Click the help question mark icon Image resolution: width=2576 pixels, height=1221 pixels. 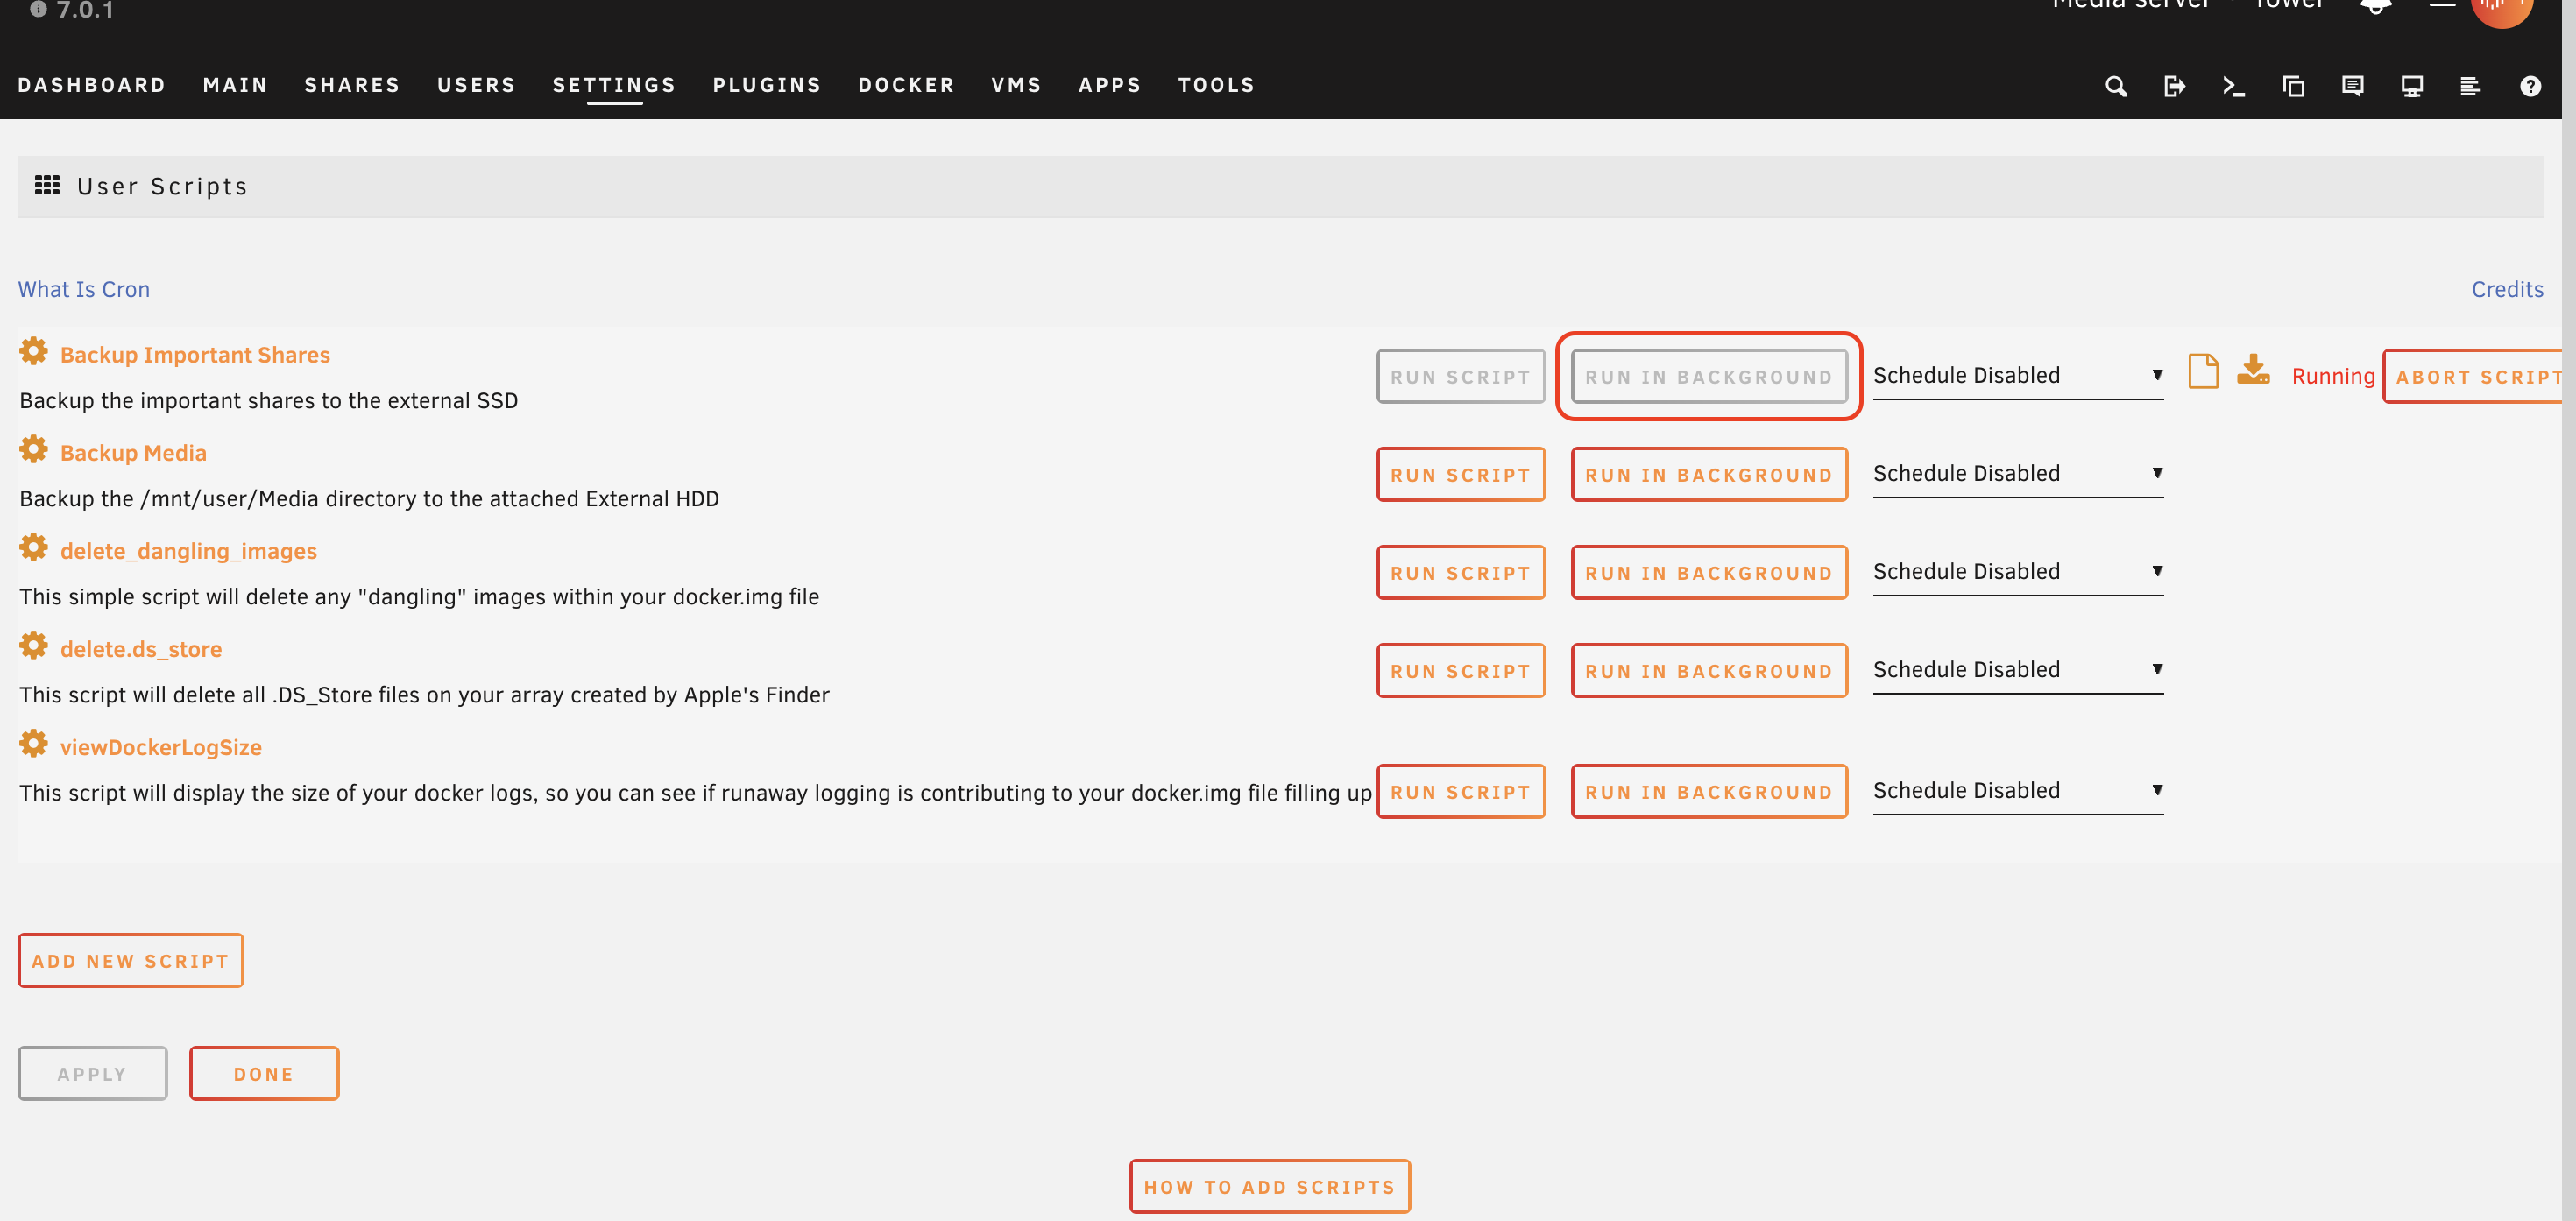[2530, 87]
